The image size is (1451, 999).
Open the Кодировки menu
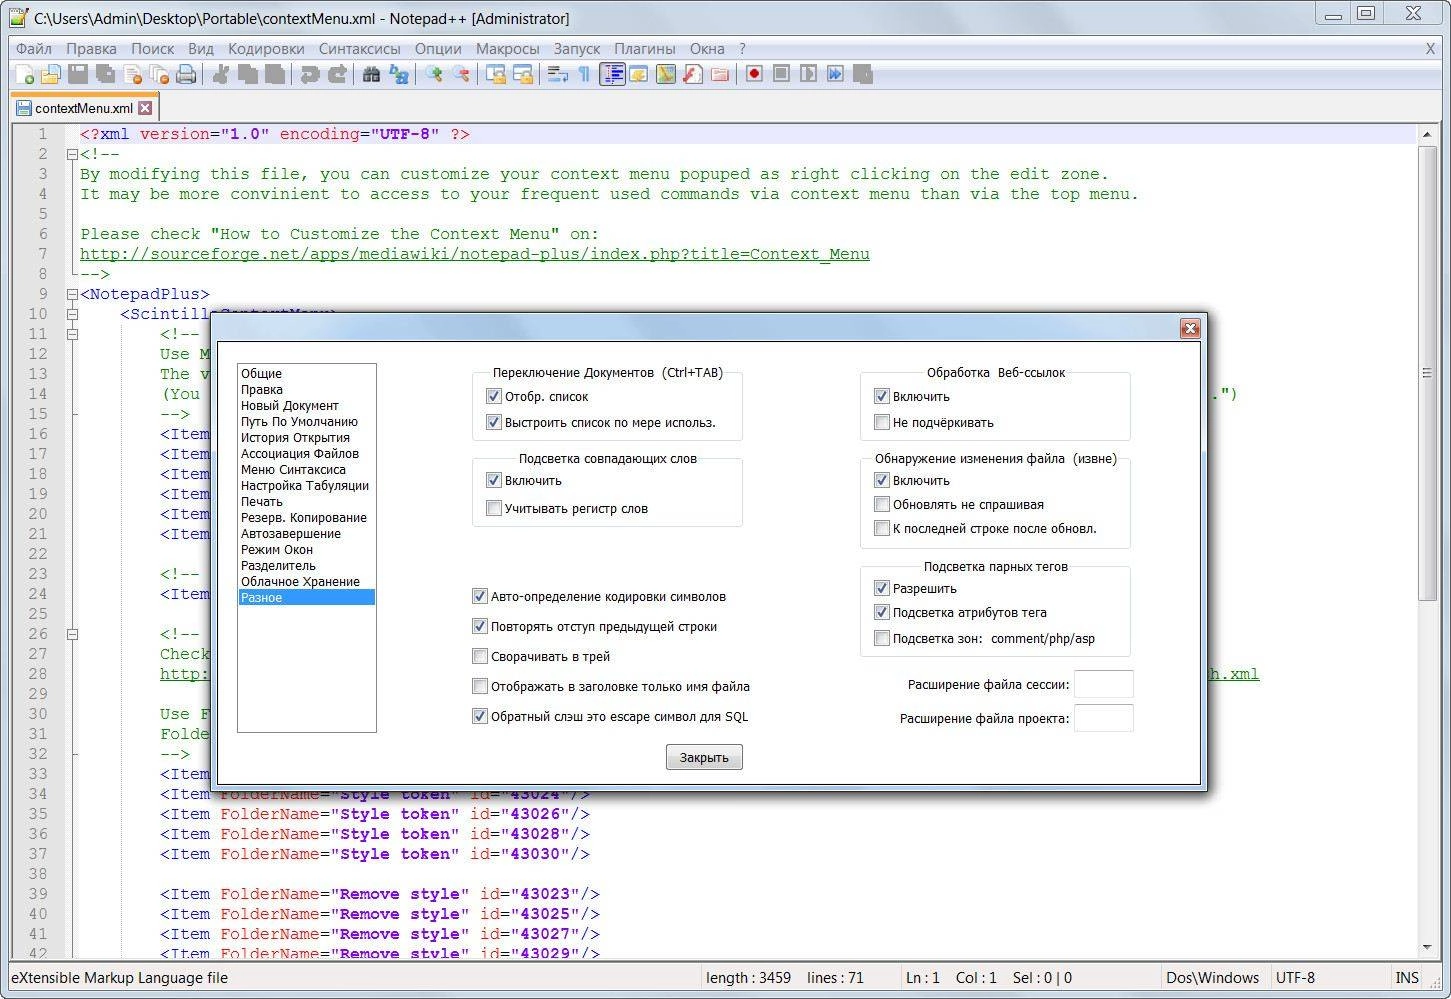pos(266,48)
